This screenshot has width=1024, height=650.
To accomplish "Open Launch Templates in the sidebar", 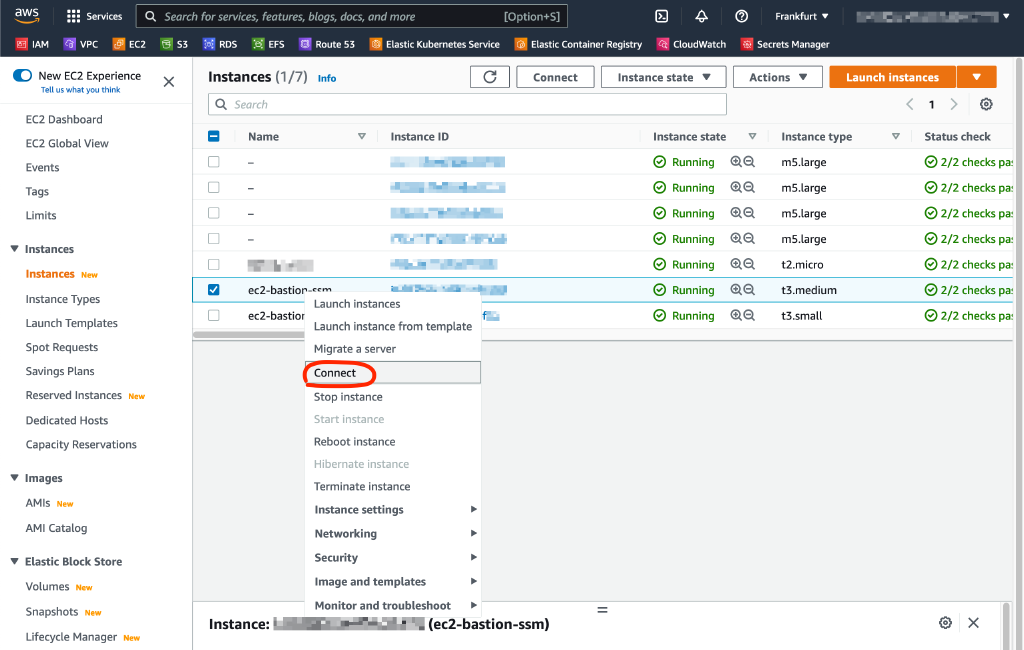I will (x=71, y=323).
